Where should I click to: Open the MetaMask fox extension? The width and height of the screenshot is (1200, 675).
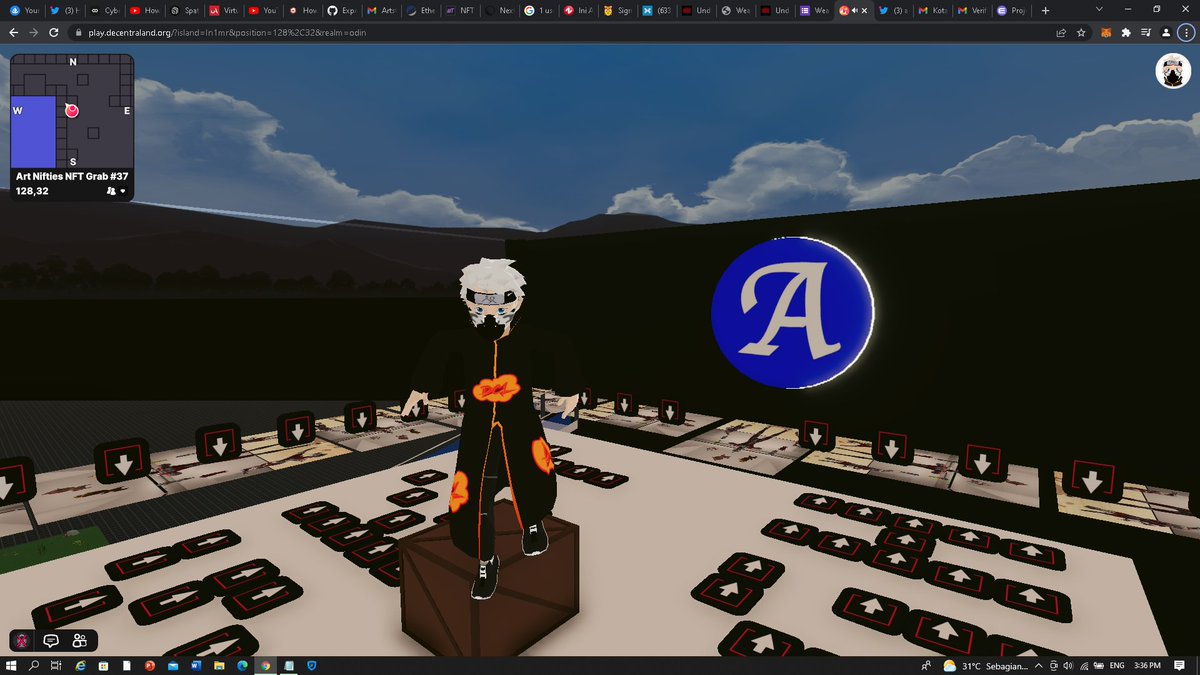pyautogui.click(x=1107, y=32)
